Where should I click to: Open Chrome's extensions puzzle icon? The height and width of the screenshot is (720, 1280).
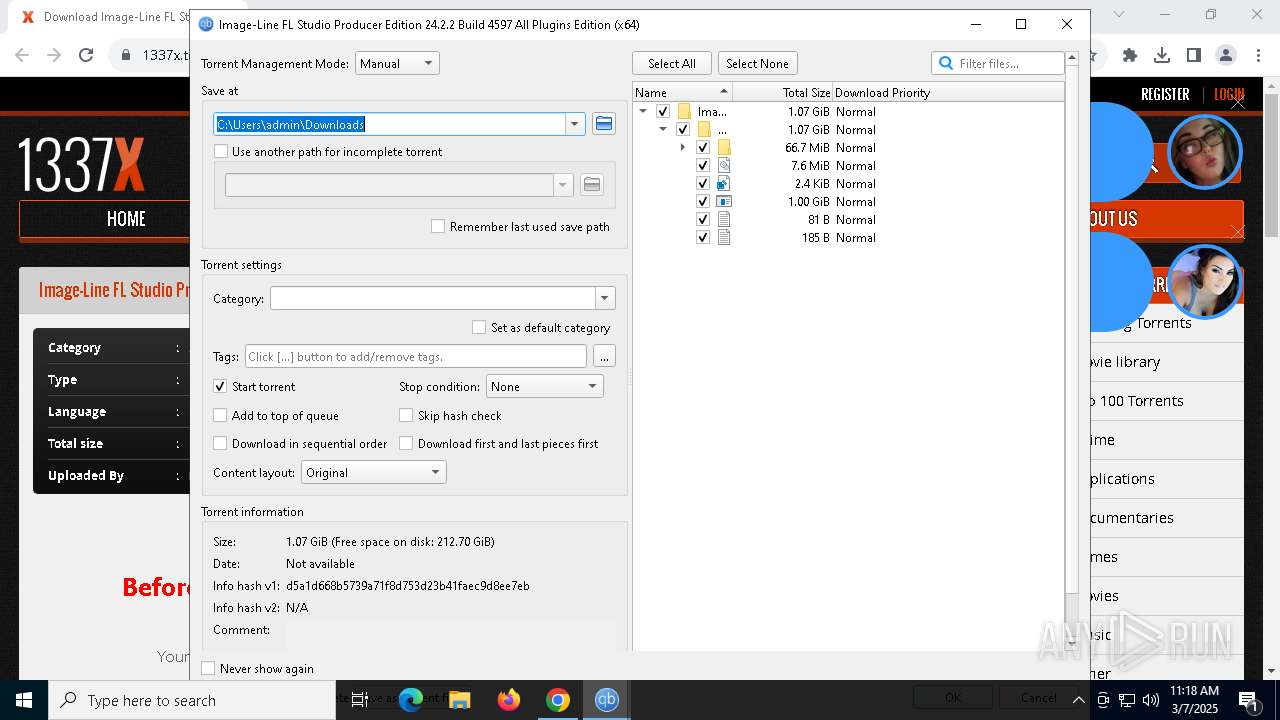[1130, 55]
